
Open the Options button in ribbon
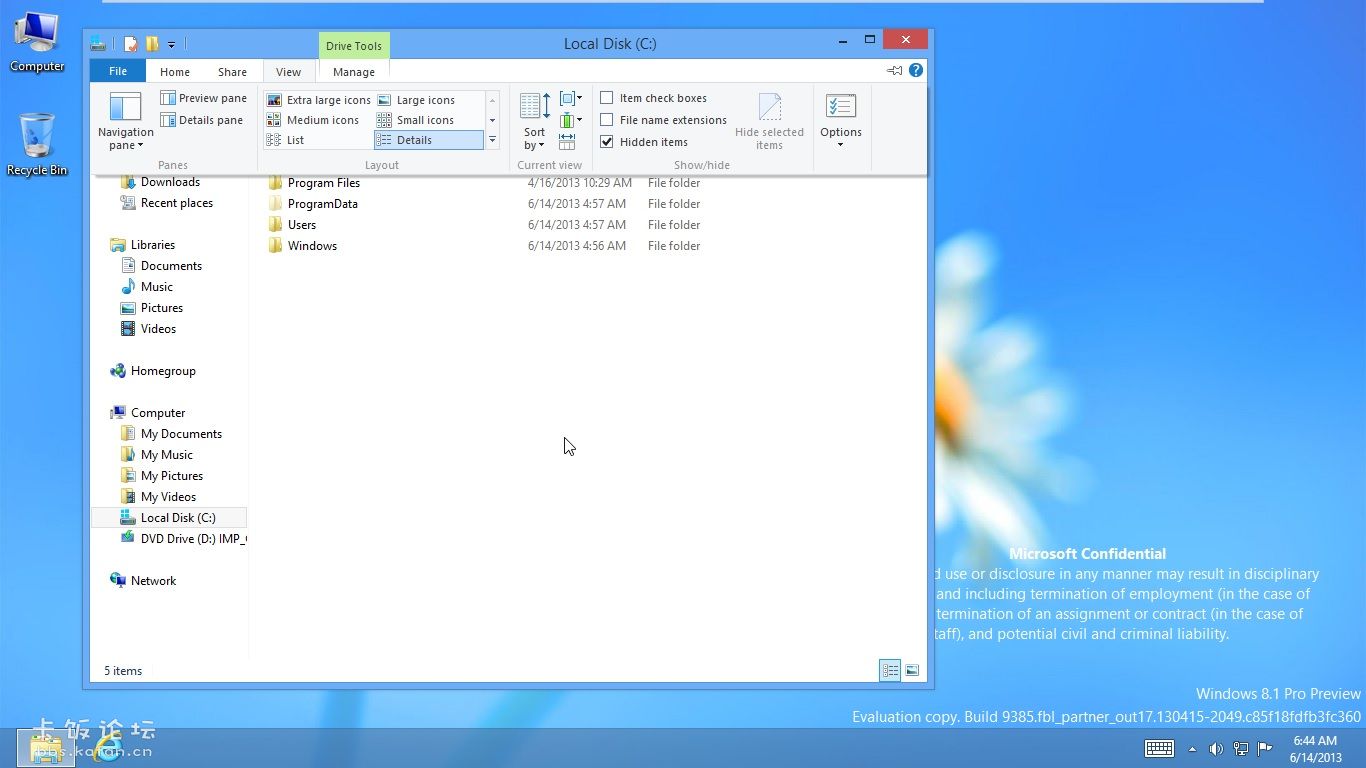(x=841, y=122)
